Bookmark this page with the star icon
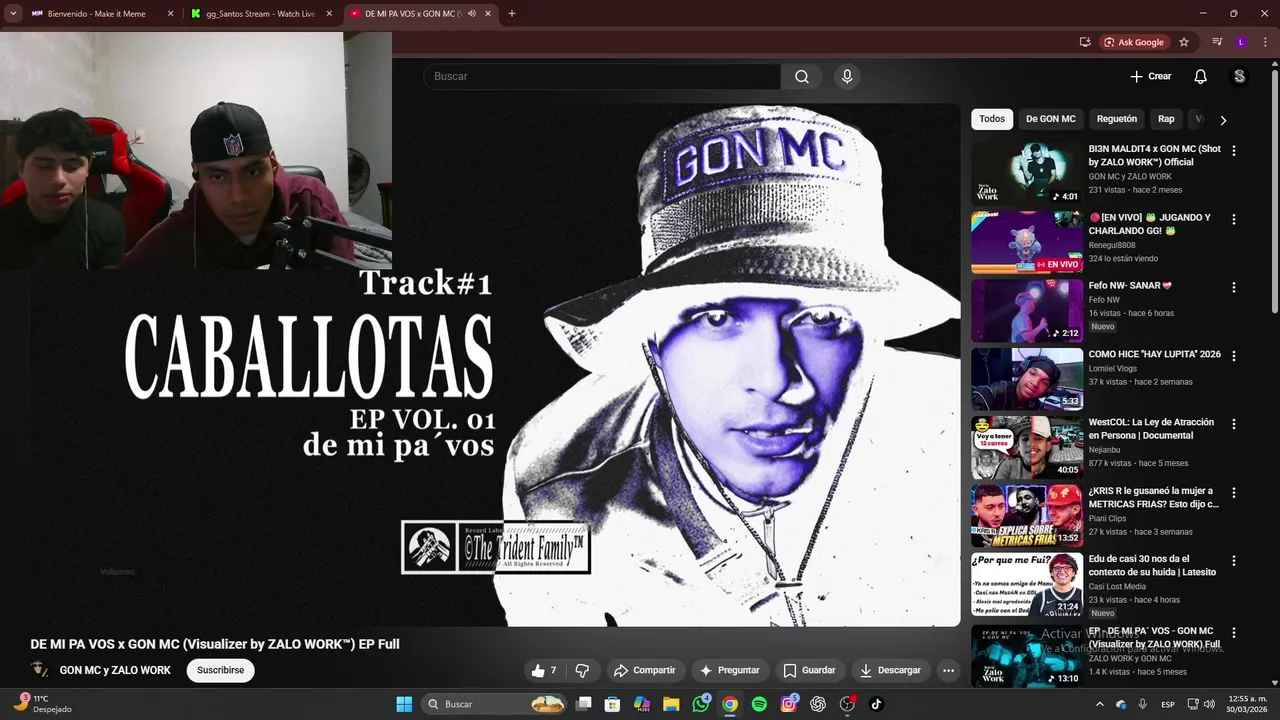Viewport: 1280px width, 720px height. [1184, 42]
